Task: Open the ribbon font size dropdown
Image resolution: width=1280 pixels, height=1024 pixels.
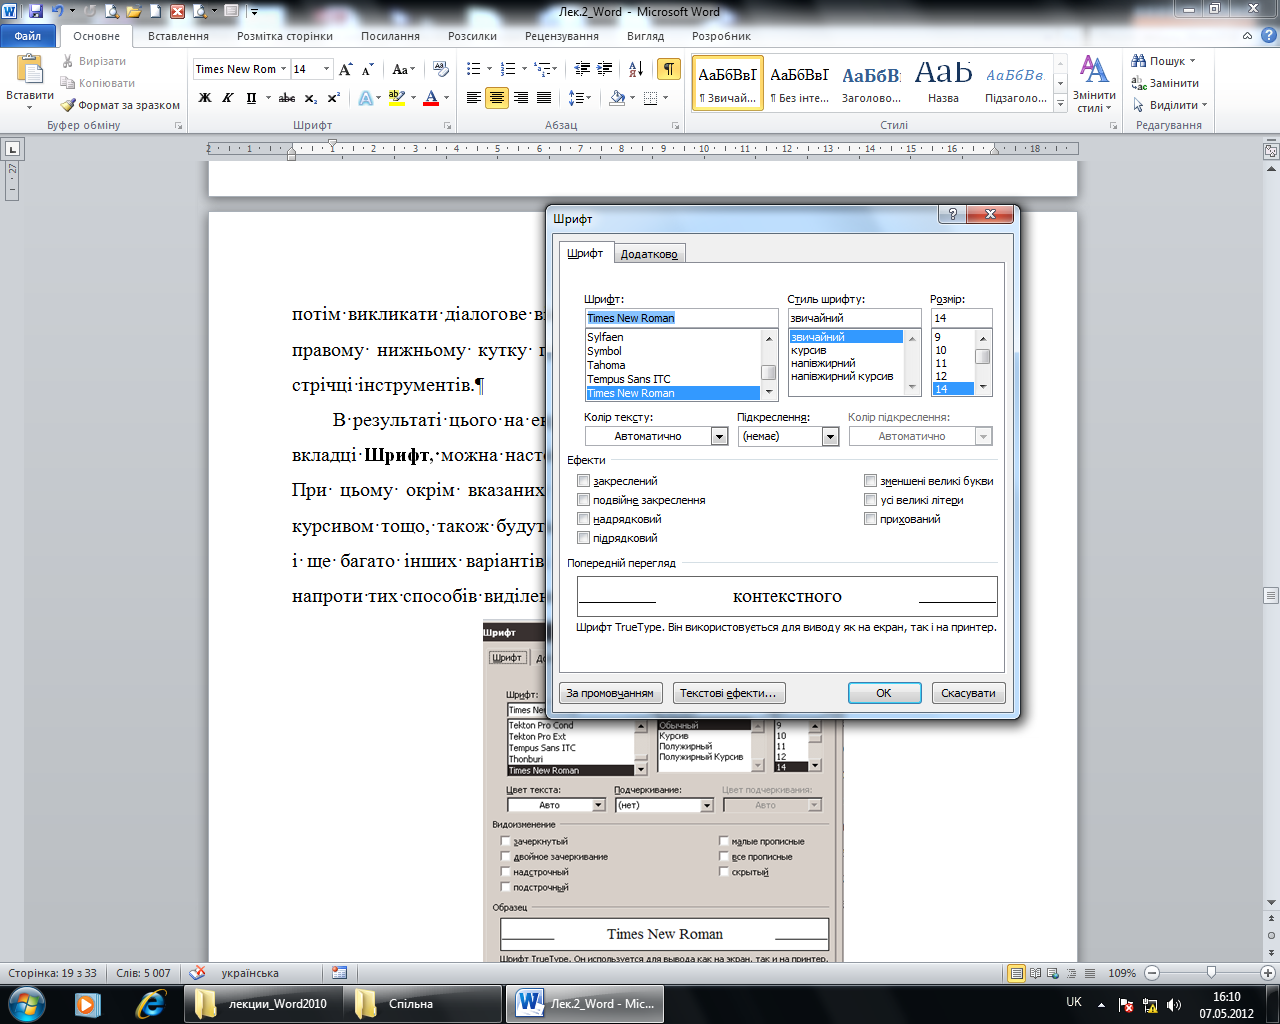Action: (326, 69)
